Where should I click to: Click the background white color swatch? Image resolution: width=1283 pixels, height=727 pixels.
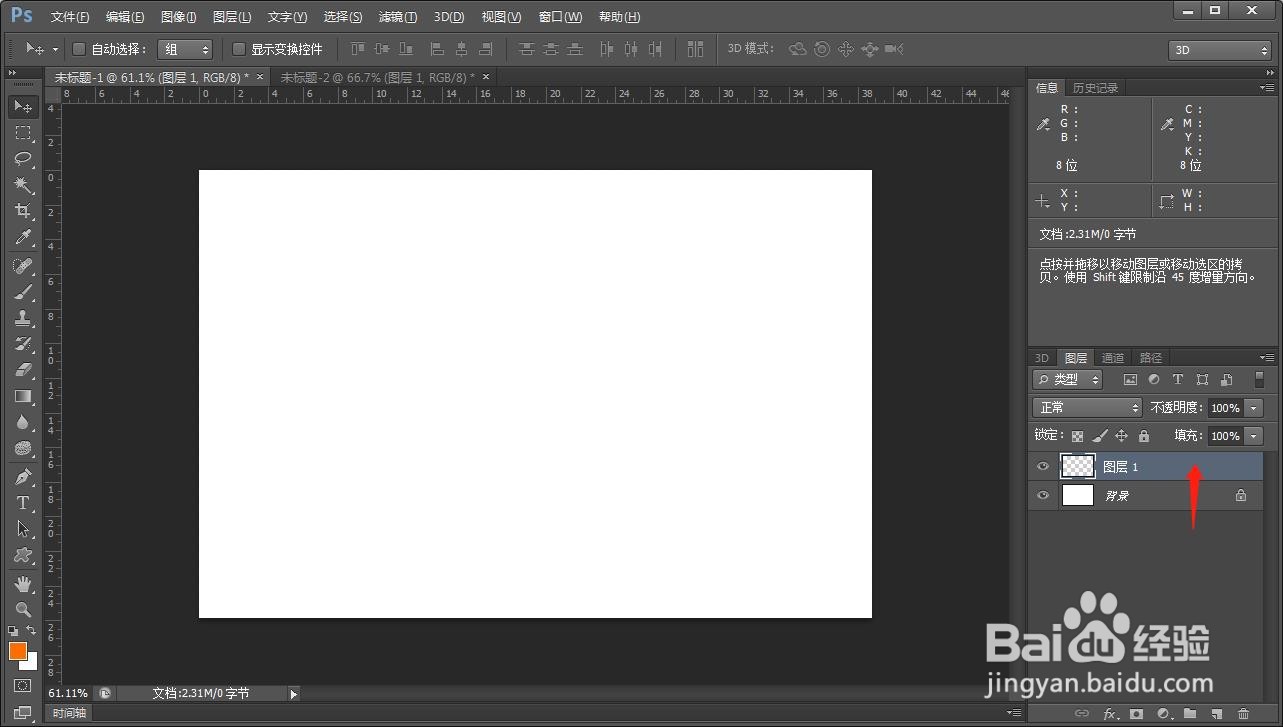tap(32, 664)
